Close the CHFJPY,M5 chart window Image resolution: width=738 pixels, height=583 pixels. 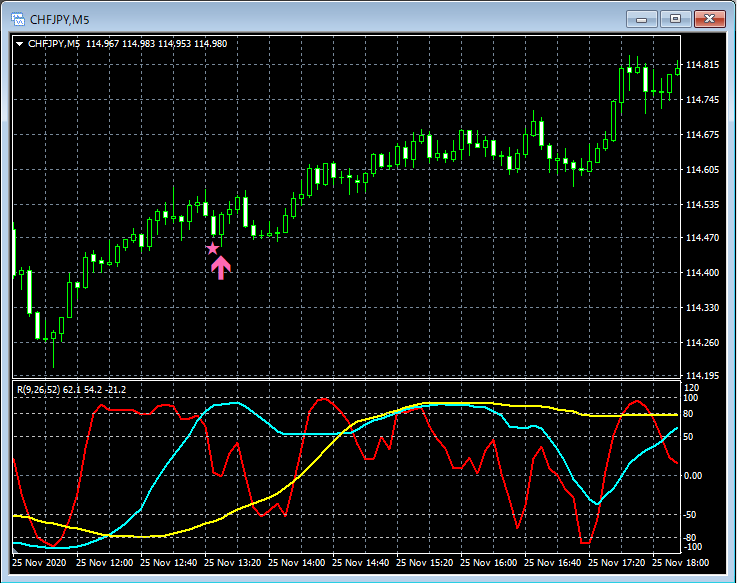(x=709, y=18)
